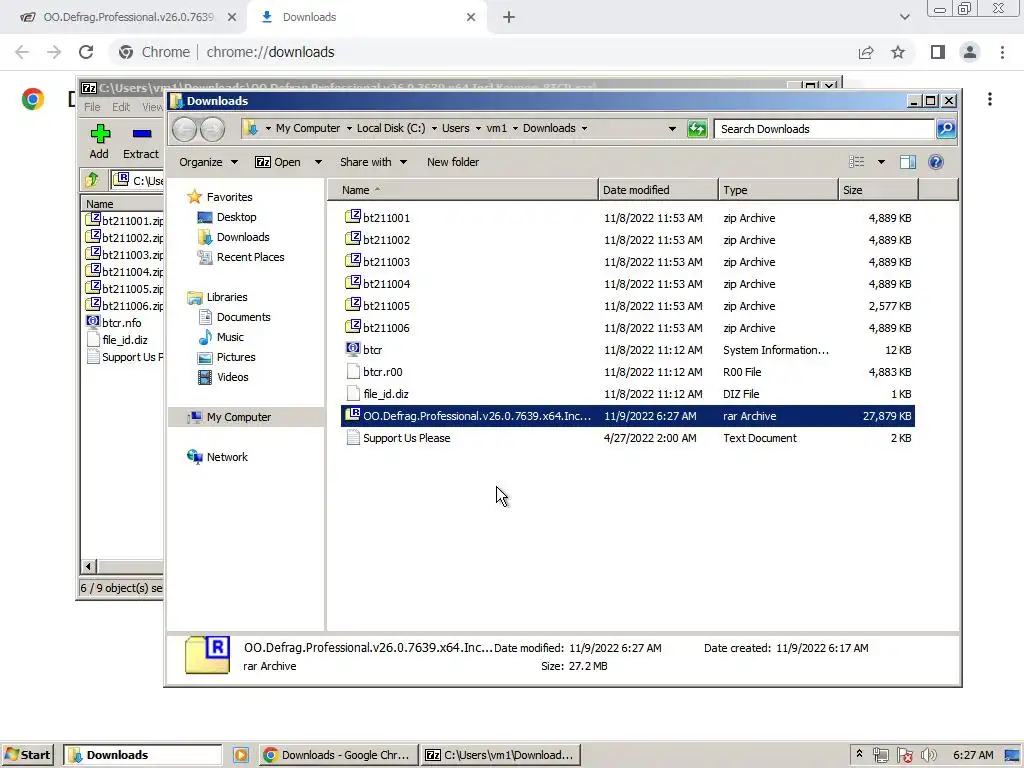Open the downloads page three-dot menu
This screenshot has height=768, width=1024.
[990, 99]
